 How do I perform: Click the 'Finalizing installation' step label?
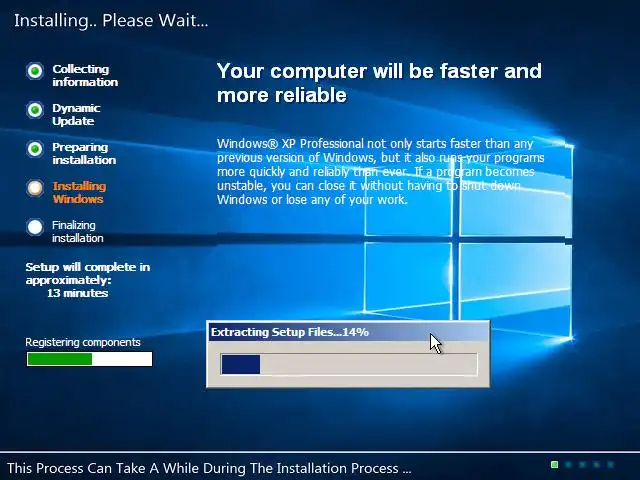78,231
